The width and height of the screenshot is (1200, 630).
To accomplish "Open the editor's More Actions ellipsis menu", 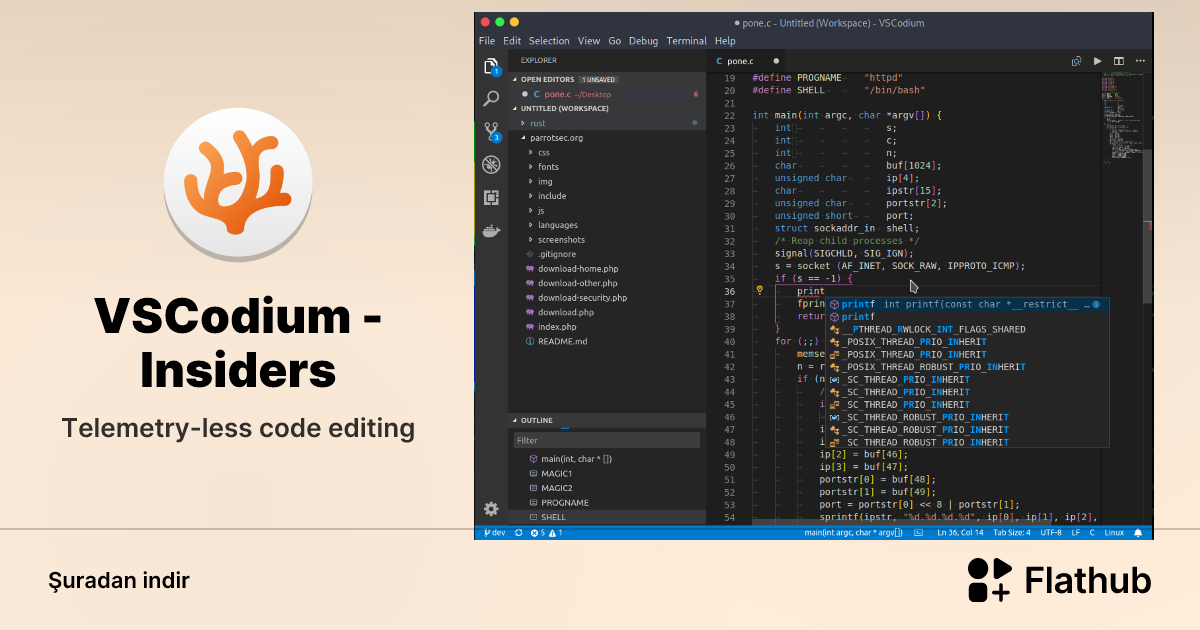I will click(x=1140, y=61).
